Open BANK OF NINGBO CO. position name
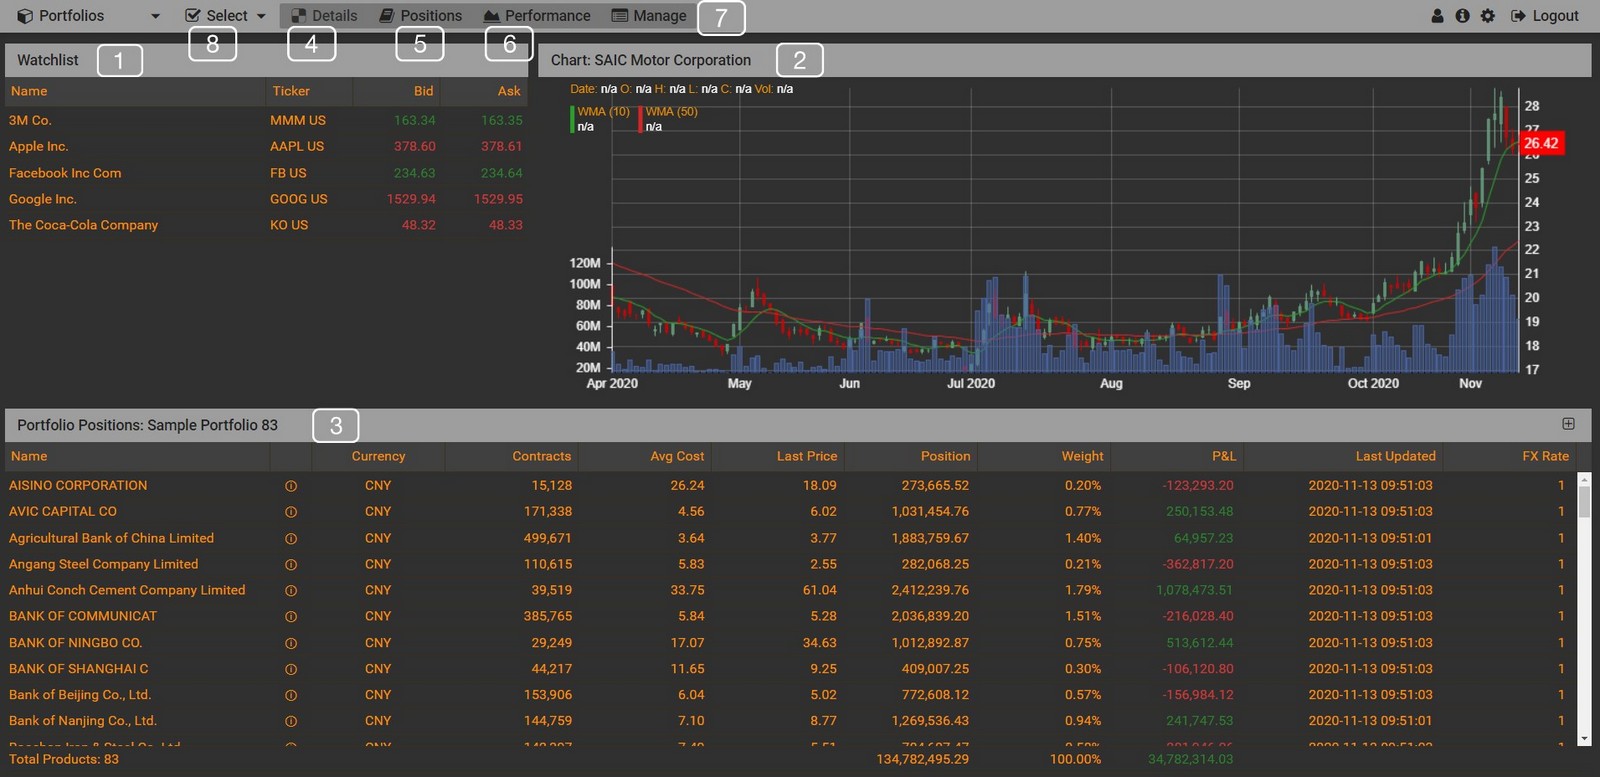 pos(76,643)
